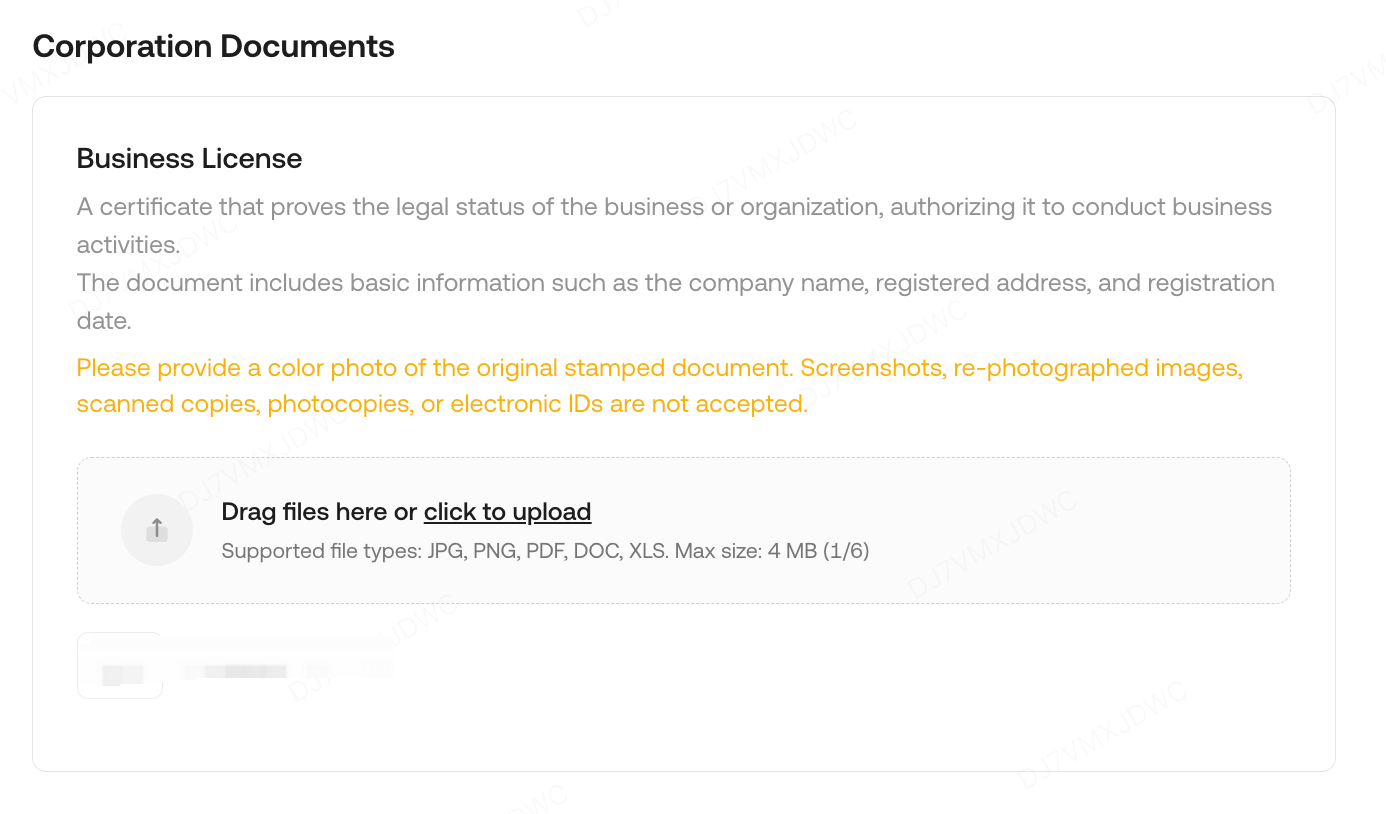Click the Corporation Documents page heading
Viewport: 1386px width, 814px height.
tap(213, 46)
